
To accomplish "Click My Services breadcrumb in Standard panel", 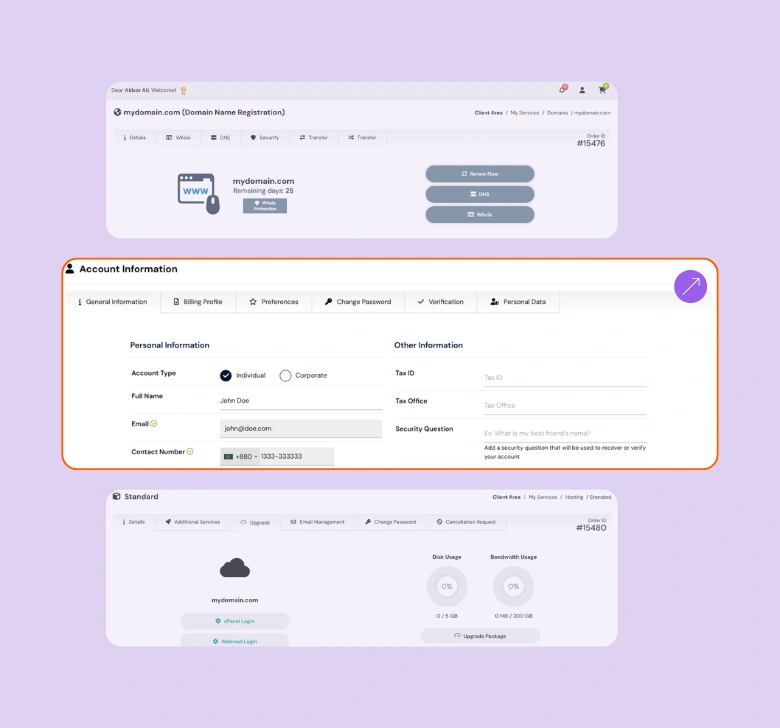I will pos(543,497).
